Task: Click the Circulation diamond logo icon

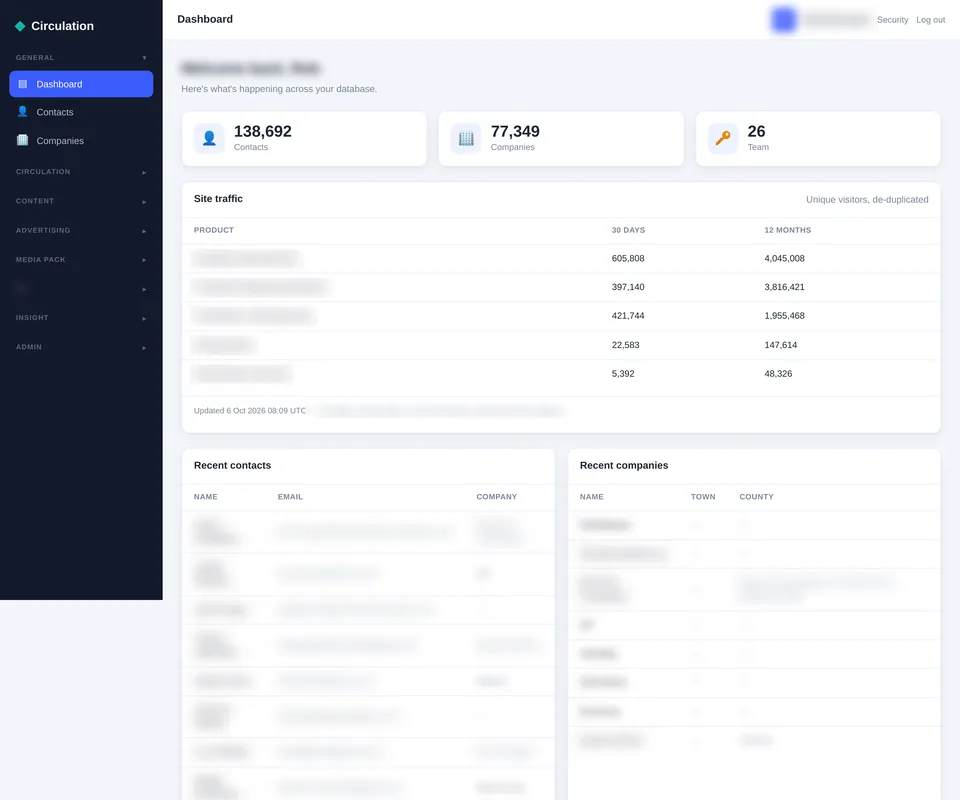Action: pos(20,26)
